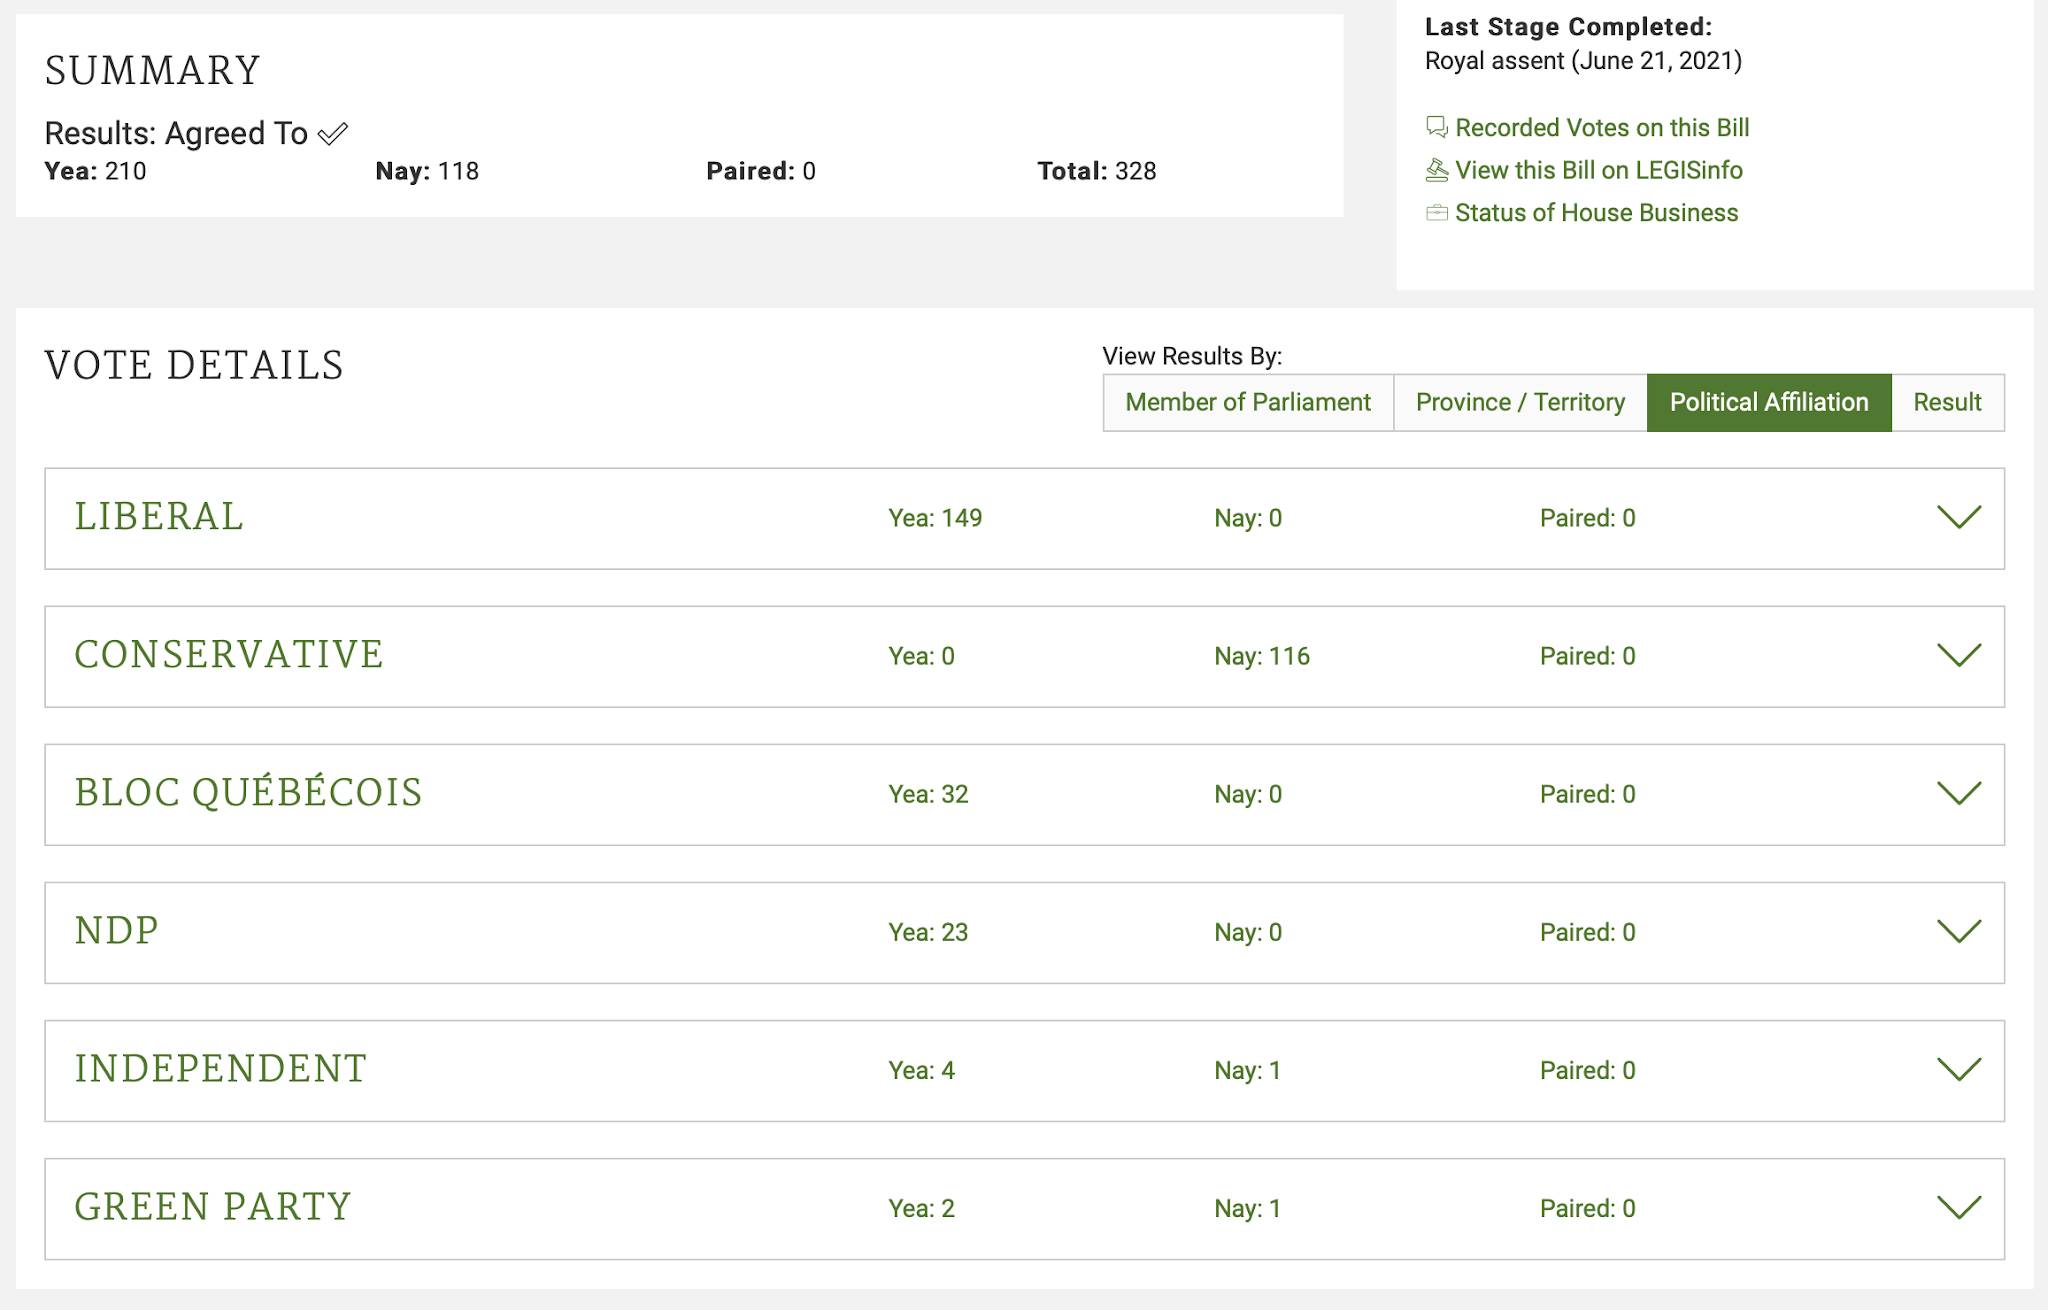This screenshot has width=2048, height=1310.
Task: Click the CONSERVATIVE party heading
Action: pos(229,655)
